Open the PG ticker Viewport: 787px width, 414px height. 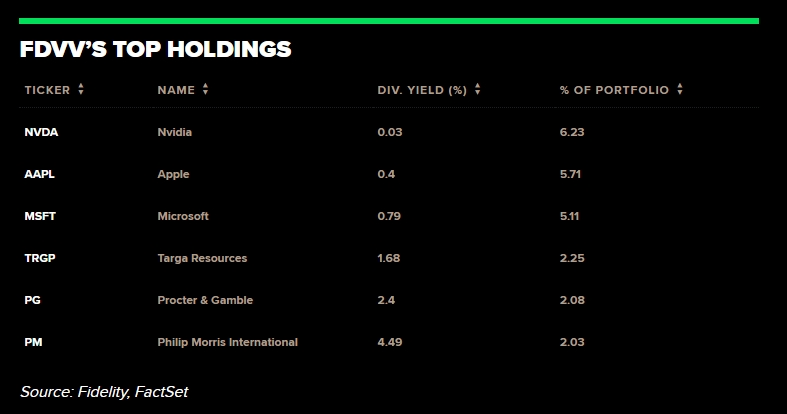click(33, 300)
